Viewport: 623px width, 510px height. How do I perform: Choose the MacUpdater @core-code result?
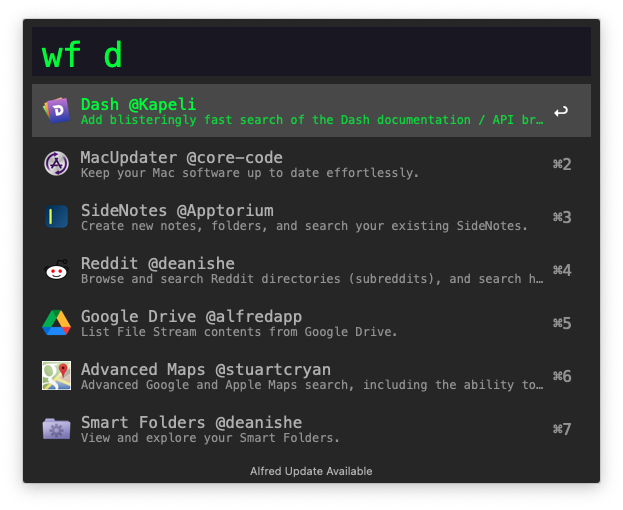[x=181, y=158]
